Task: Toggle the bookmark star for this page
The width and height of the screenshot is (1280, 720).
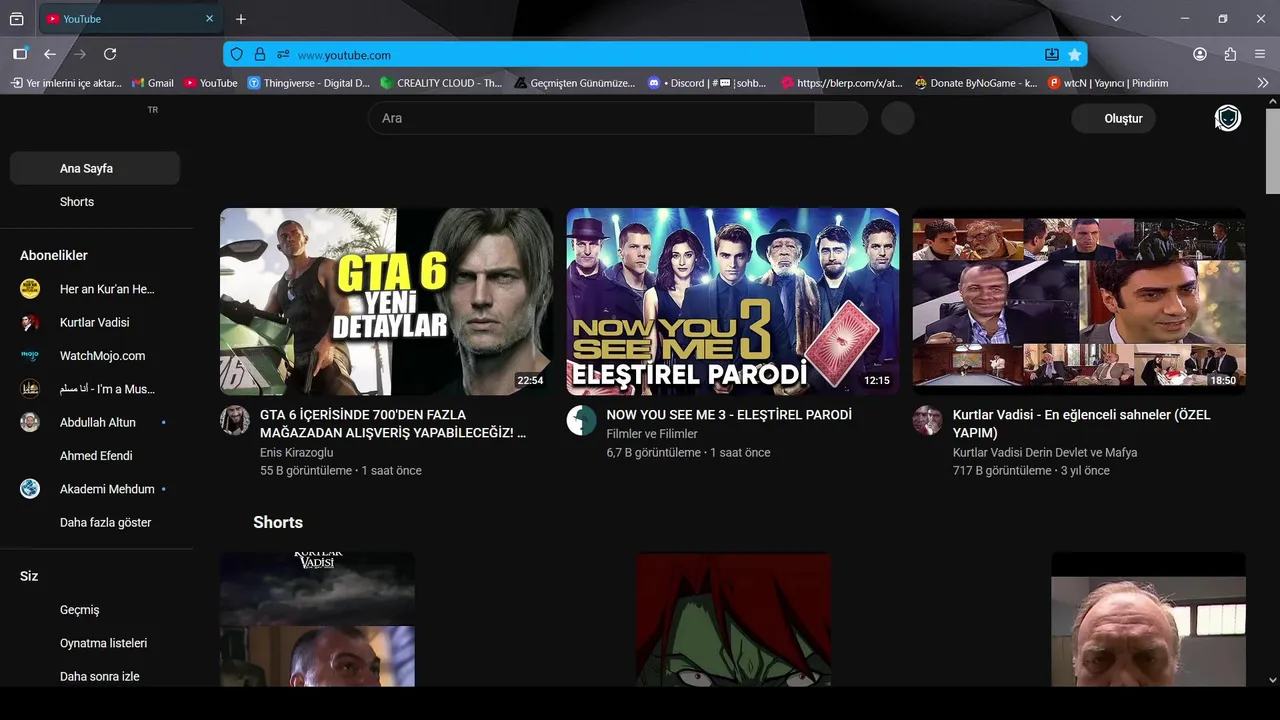Action: tap(1075, 55)
